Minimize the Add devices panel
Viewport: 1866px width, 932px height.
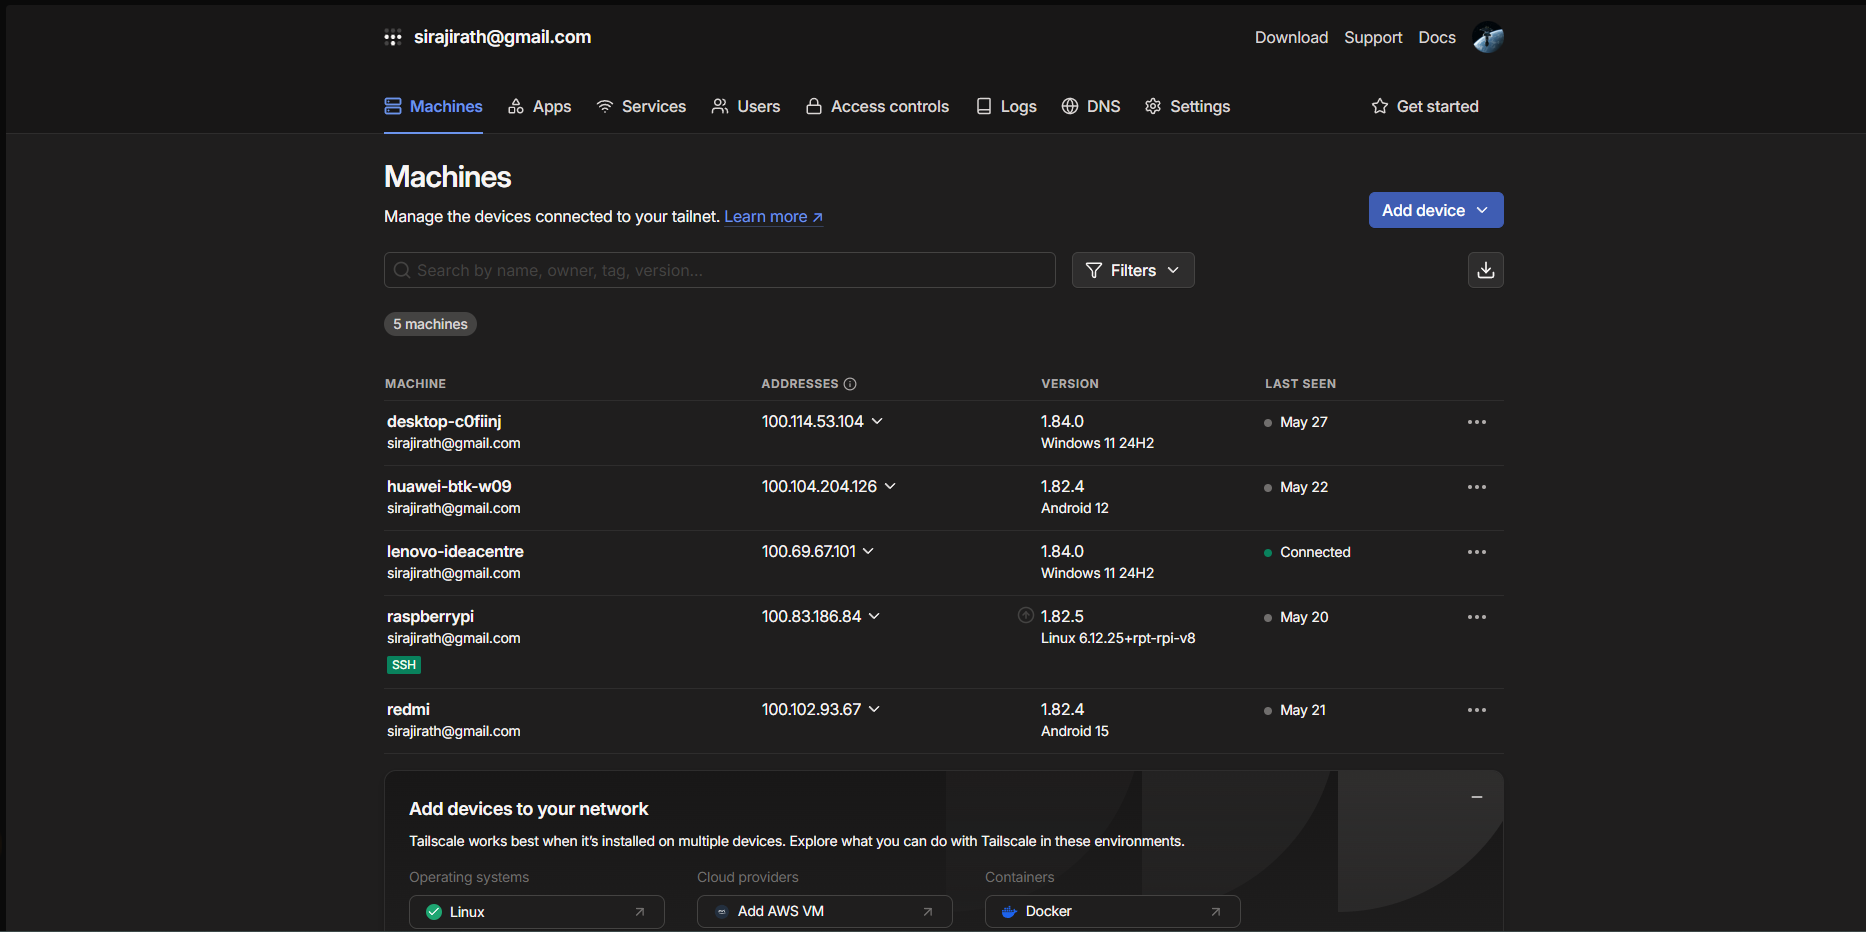pos(1477,797)
